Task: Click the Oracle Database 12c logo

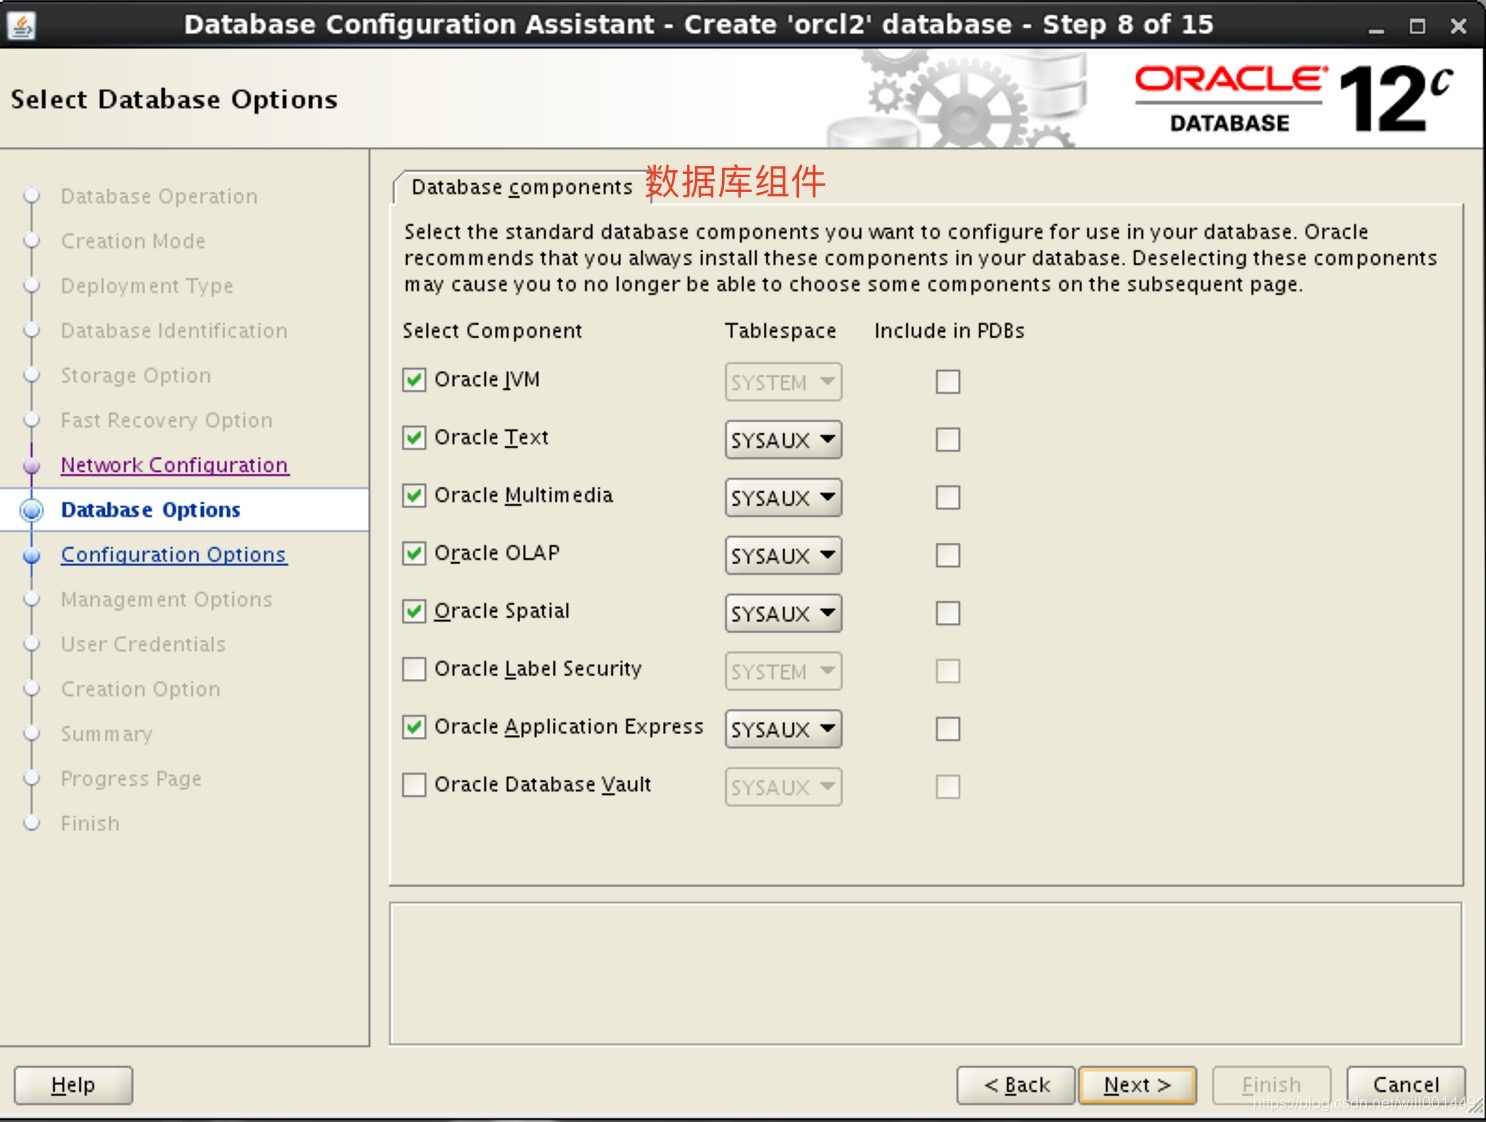Action: pyautogui.click(x=1292, y=99)
